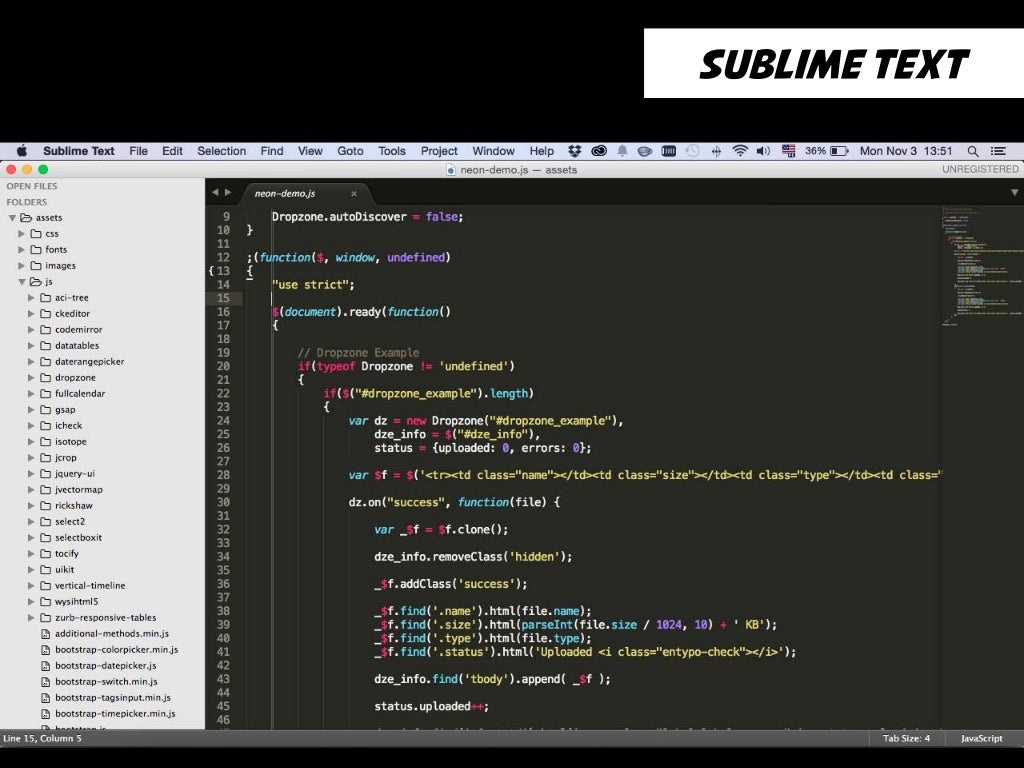Click Tab Size: 4 in status bar
The height and width of the screenshot is (768, 1024).
906,738
